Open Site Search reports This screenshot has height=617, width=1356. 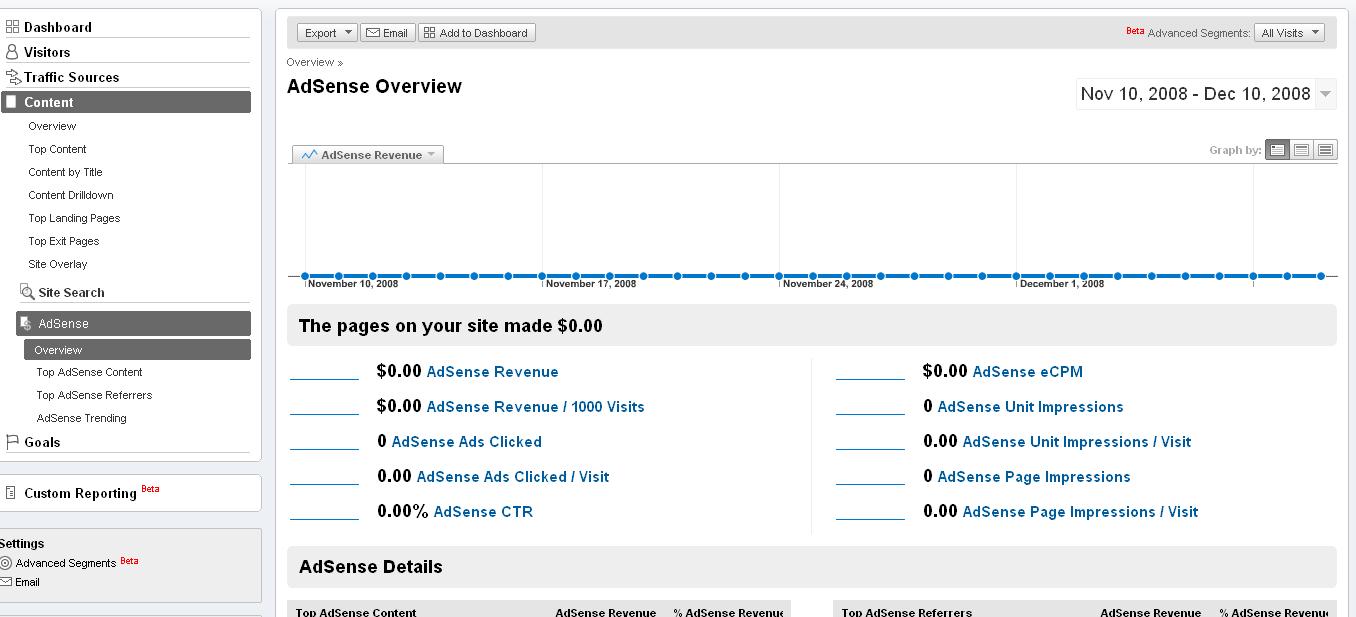(x=71, y=293)
